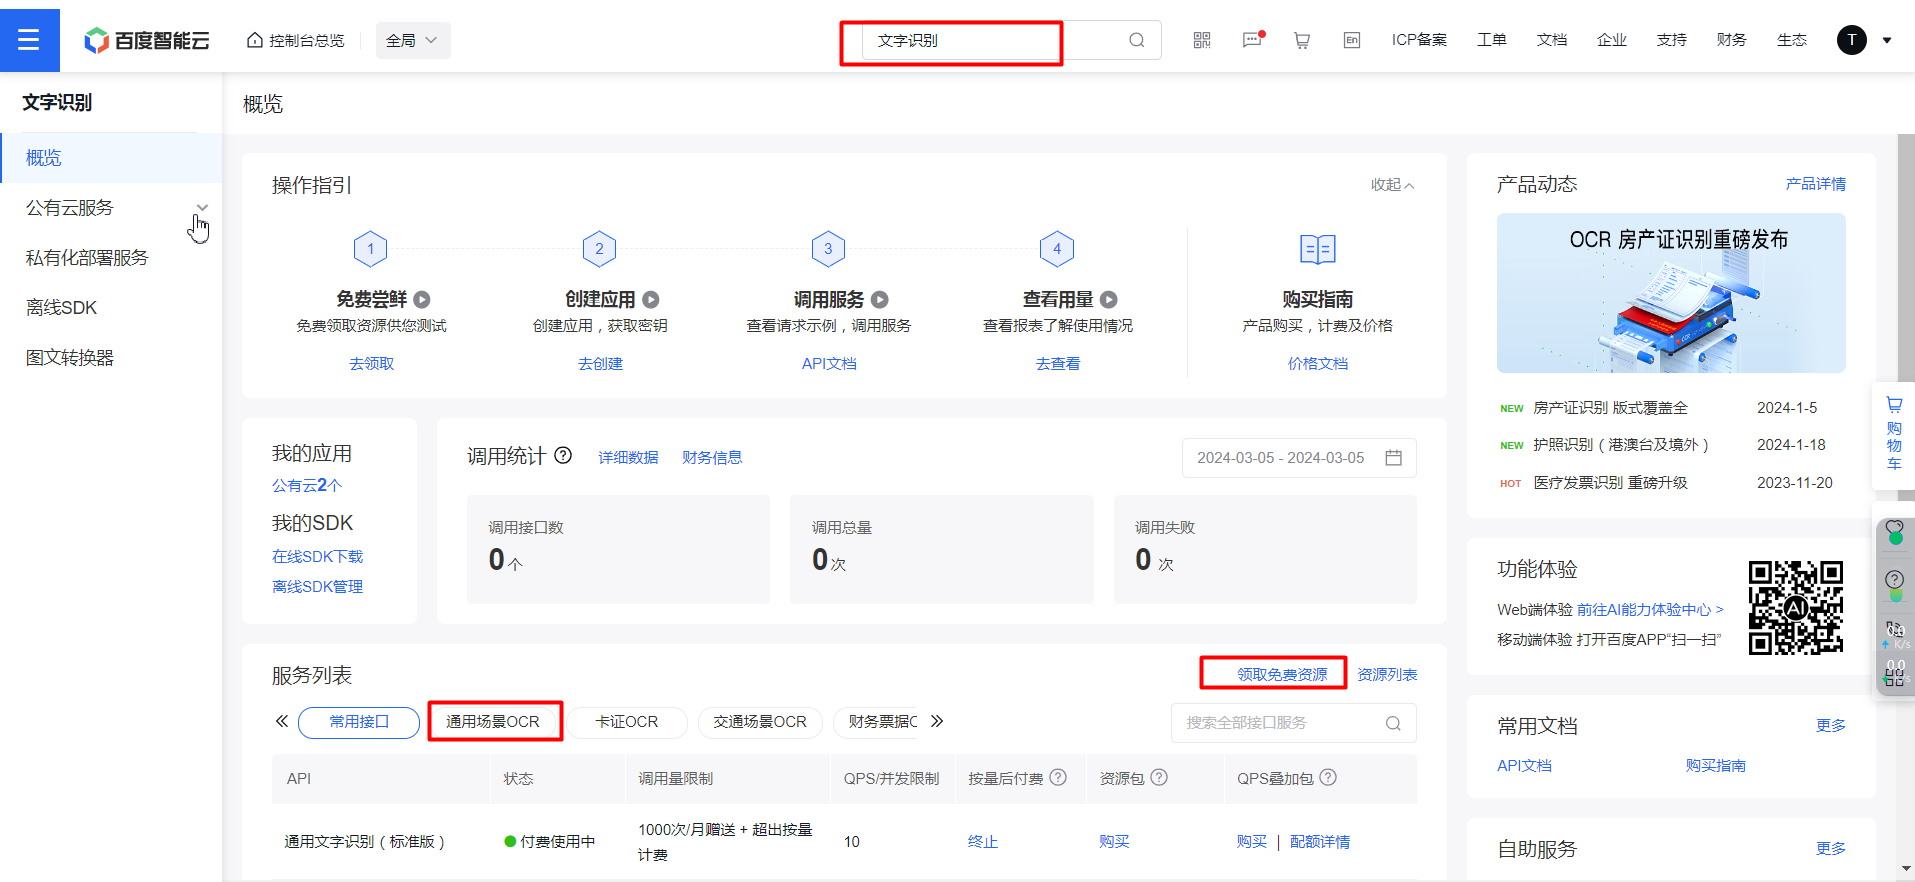Click 产品详情 link
This screenshot has width=1915, height=882.
[x=1816, y=184]
